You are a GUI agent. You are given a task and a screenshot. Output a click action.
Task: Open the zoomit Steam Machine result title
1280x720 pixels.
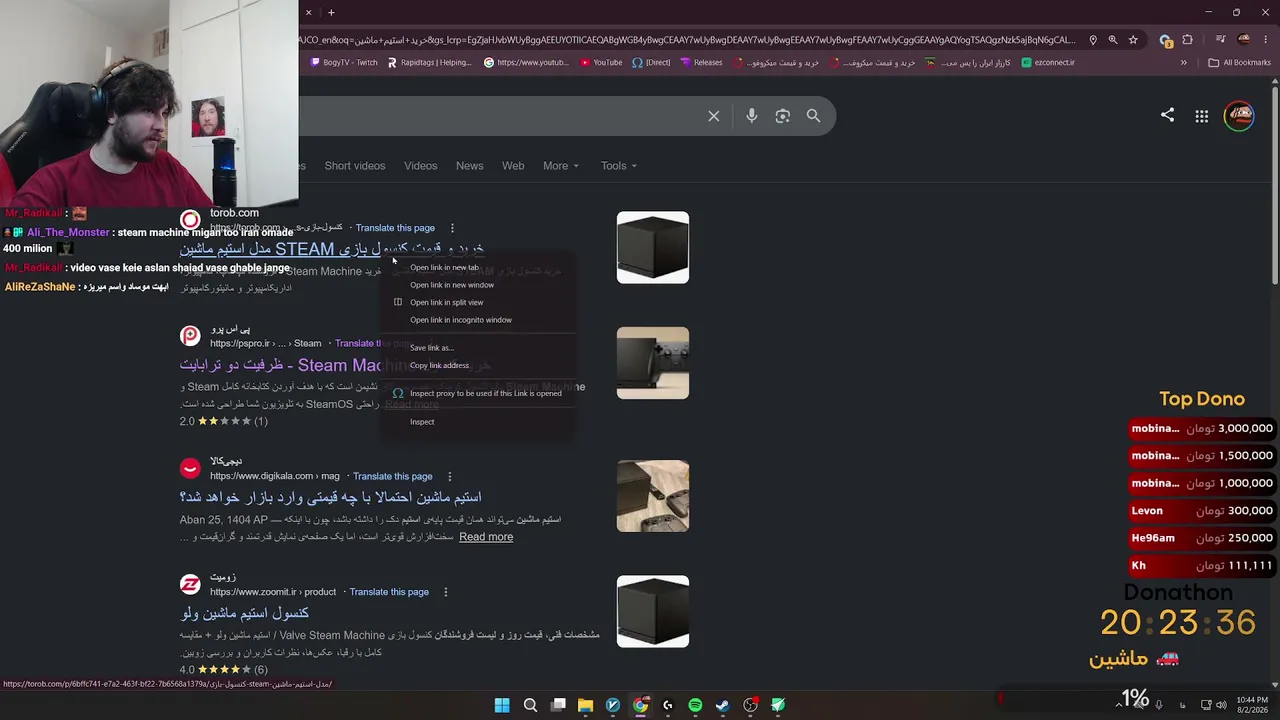pyautogui.click(x=245, y=613)
